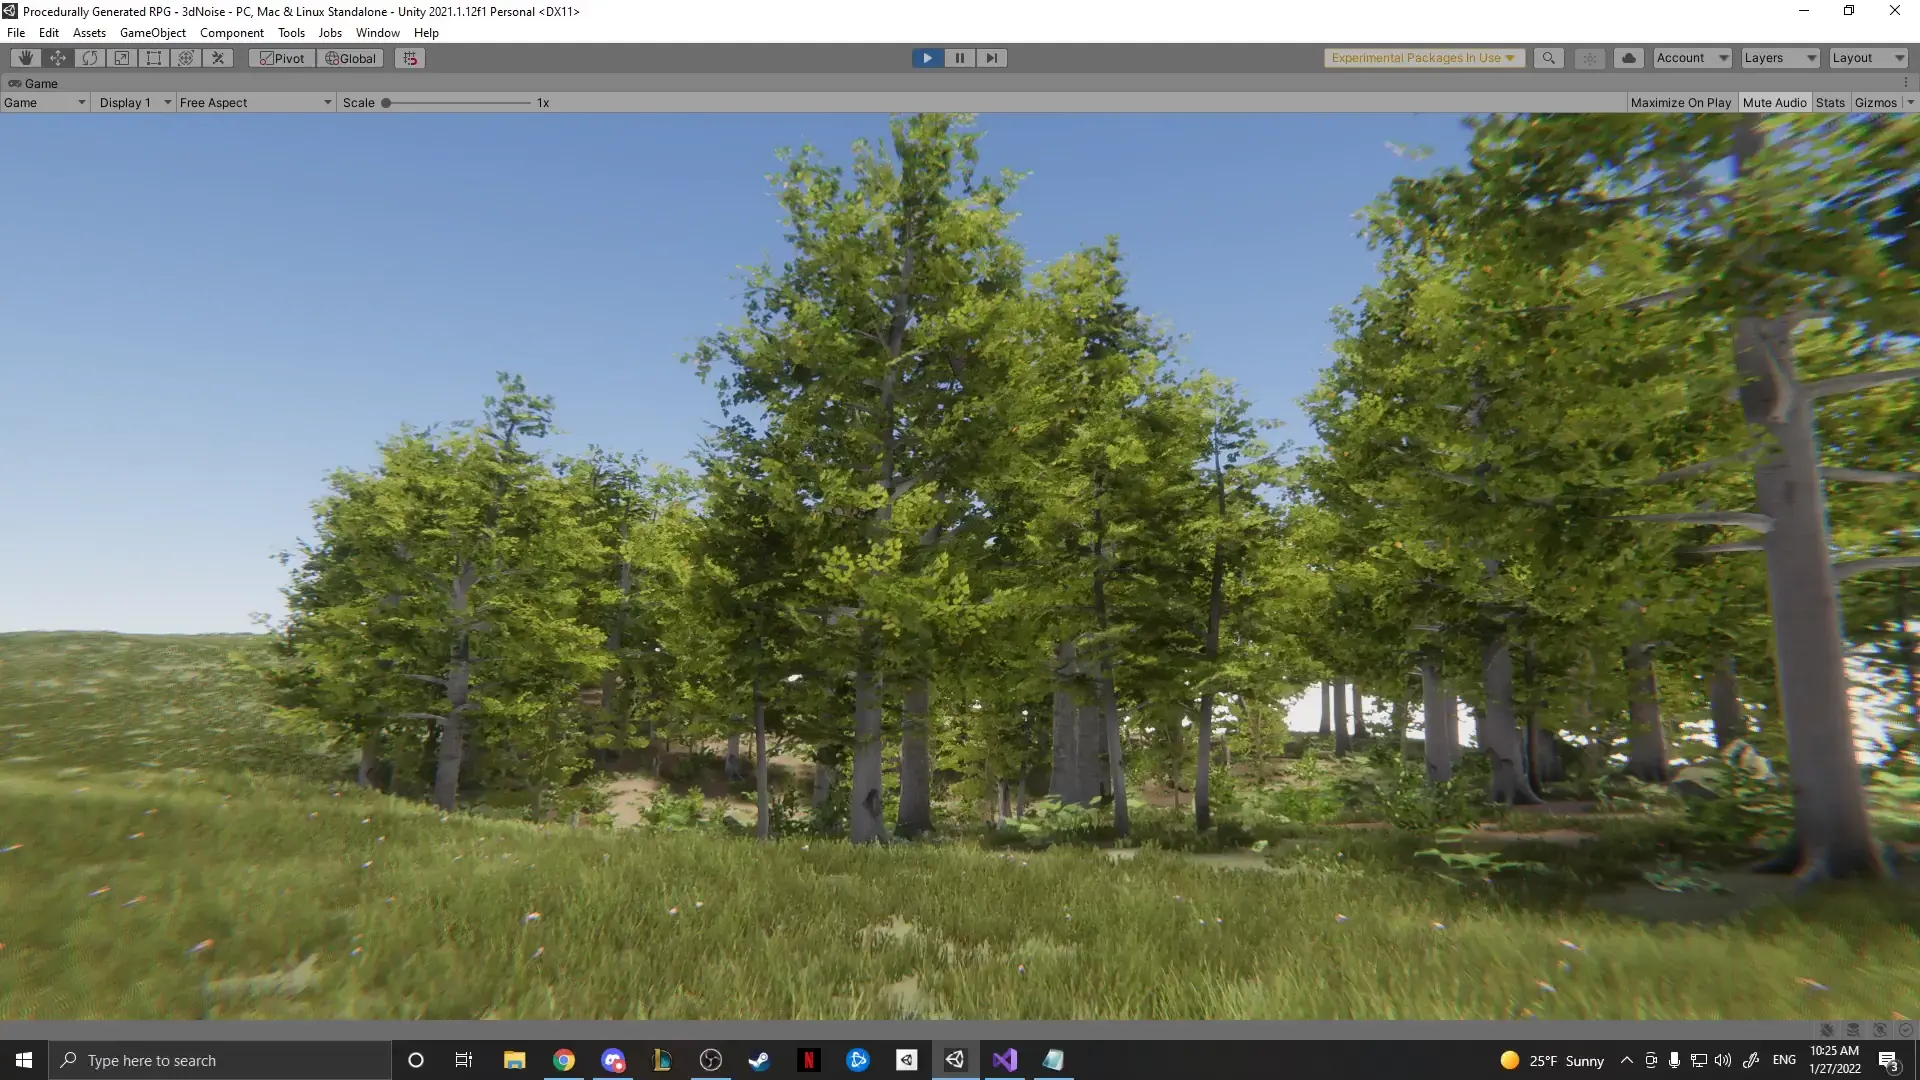1920x1080 pixels.
Task: Select the Move tool
Action: click(x=57, y=58)
